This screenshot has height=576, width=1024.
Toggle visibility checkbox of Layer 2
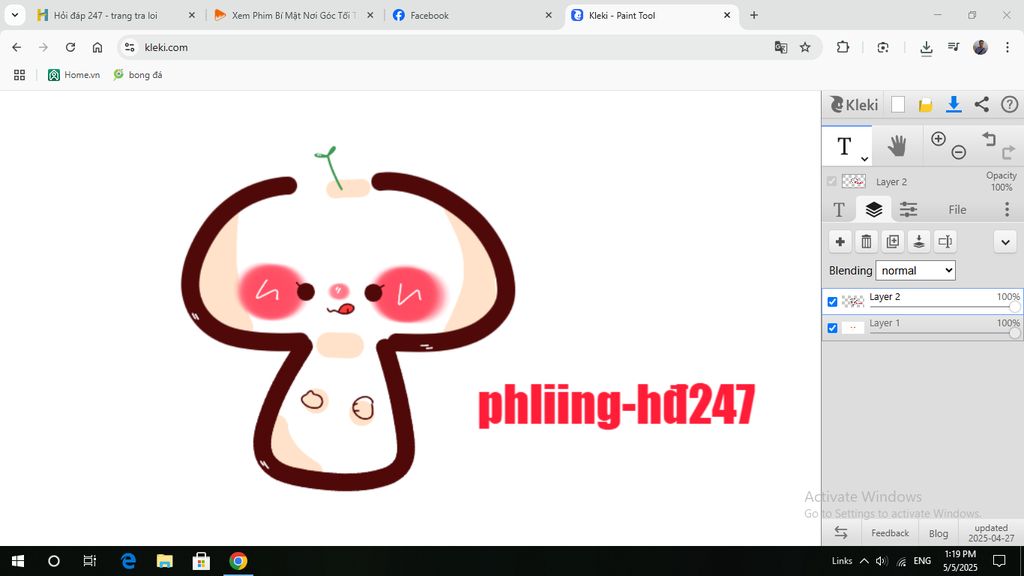832,302
